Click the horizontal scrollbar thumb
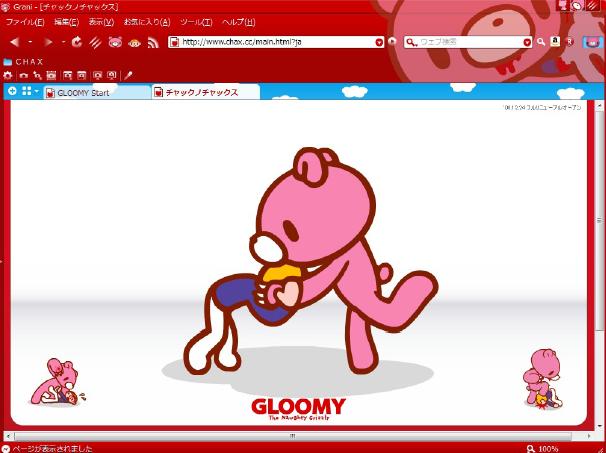 (293, 436)
